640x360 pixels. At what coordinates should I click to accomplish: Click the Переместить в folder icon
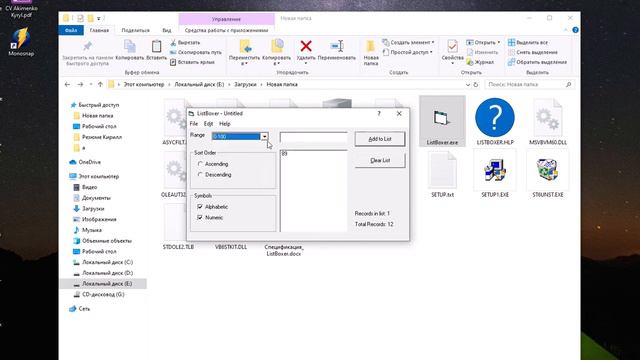click(244, 46)
